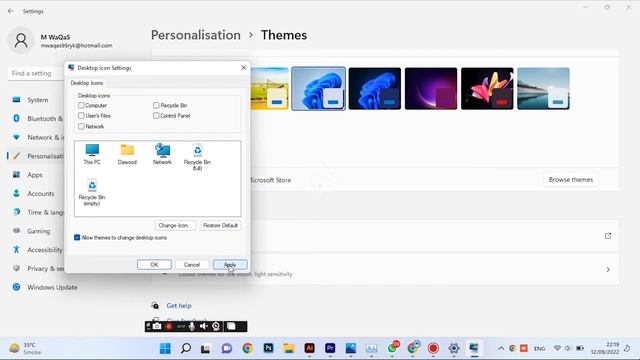Click the System sidebar icon
The width and height of the screenshot is (640, 360).
pos(16,100)
